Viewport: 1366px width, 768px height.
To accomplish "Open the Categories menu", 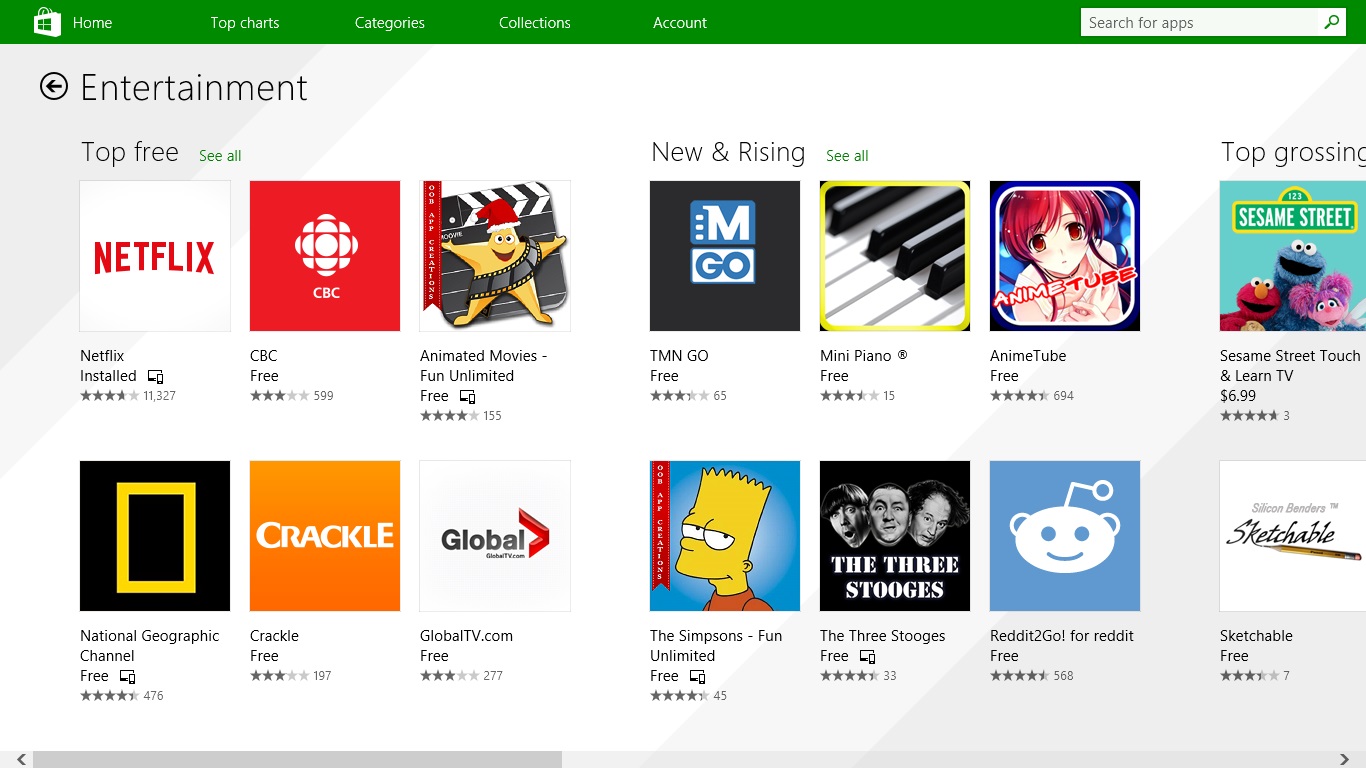I will [x=390, y=22].
